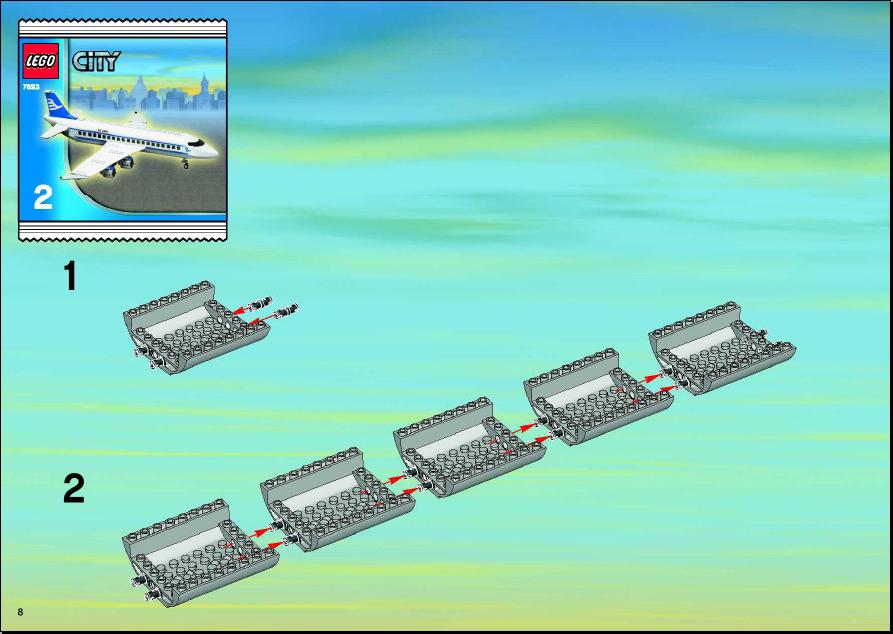Click the fourth fuselage section in step 2
Screen dimensions: 893x634
coord(597,396)
